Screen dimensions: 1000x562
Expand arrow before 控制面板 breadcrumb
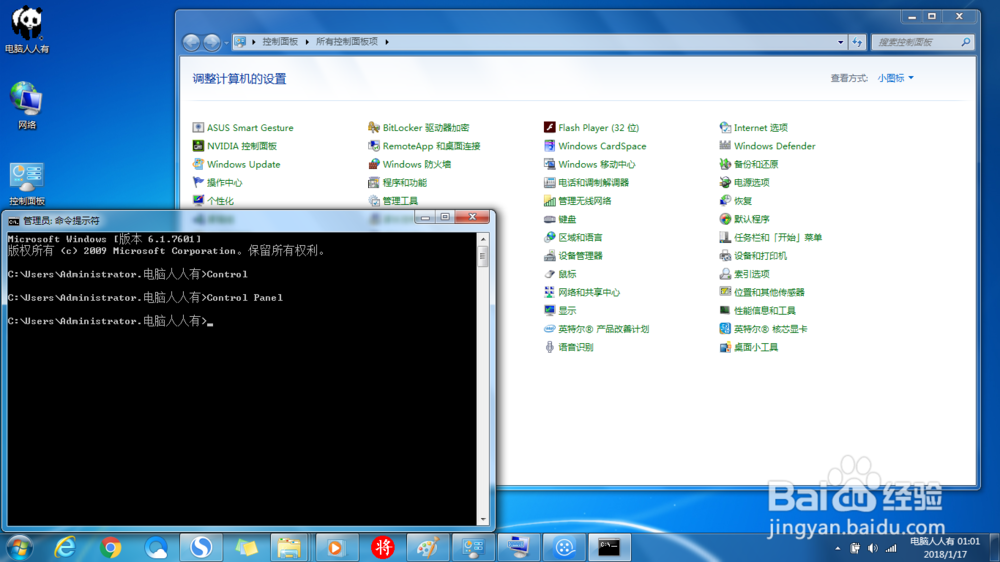point(253,41)
